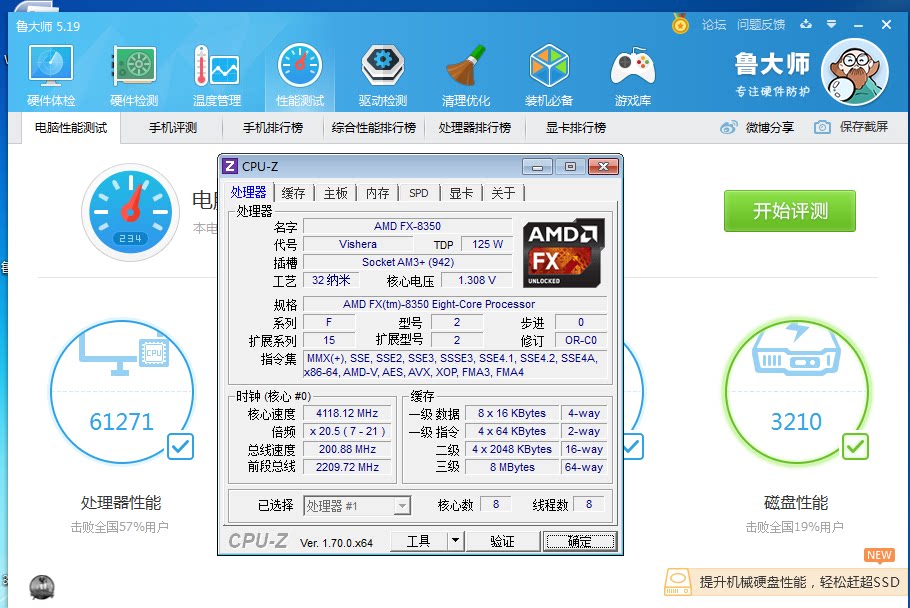The height and width of the screenshot is (608, 910).
Task: Open the 工具 button dropdown arrow
Action: click(456, 541)
